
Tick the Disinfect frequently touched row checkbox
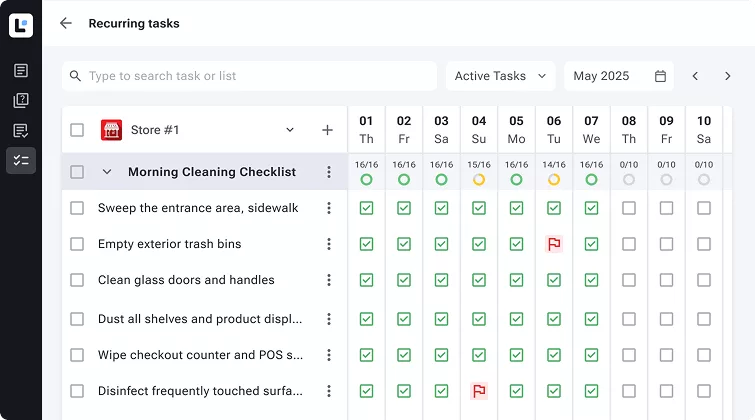(77, 391)
